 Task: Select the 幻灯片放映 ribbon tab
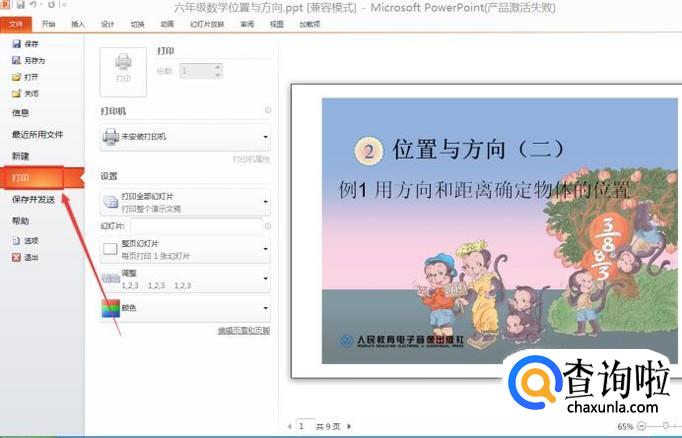pos(207,24)
